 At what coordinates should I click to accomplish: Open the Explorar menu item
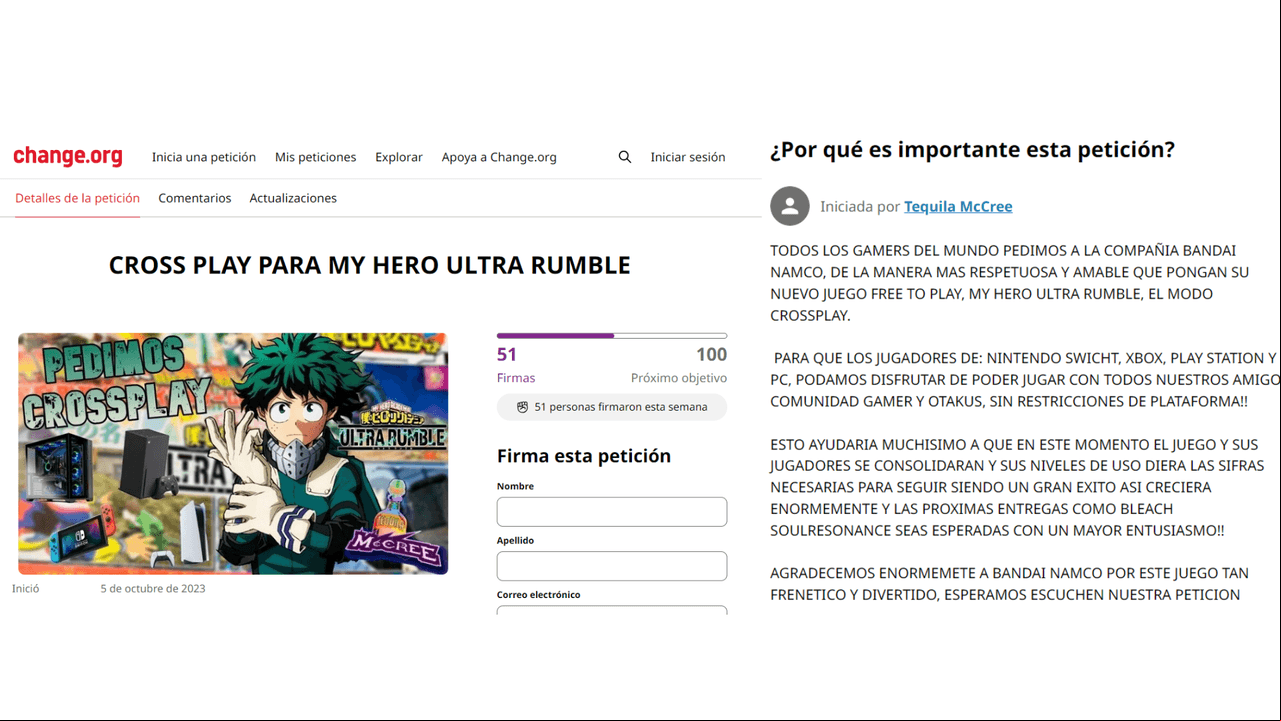click(399, 157)
